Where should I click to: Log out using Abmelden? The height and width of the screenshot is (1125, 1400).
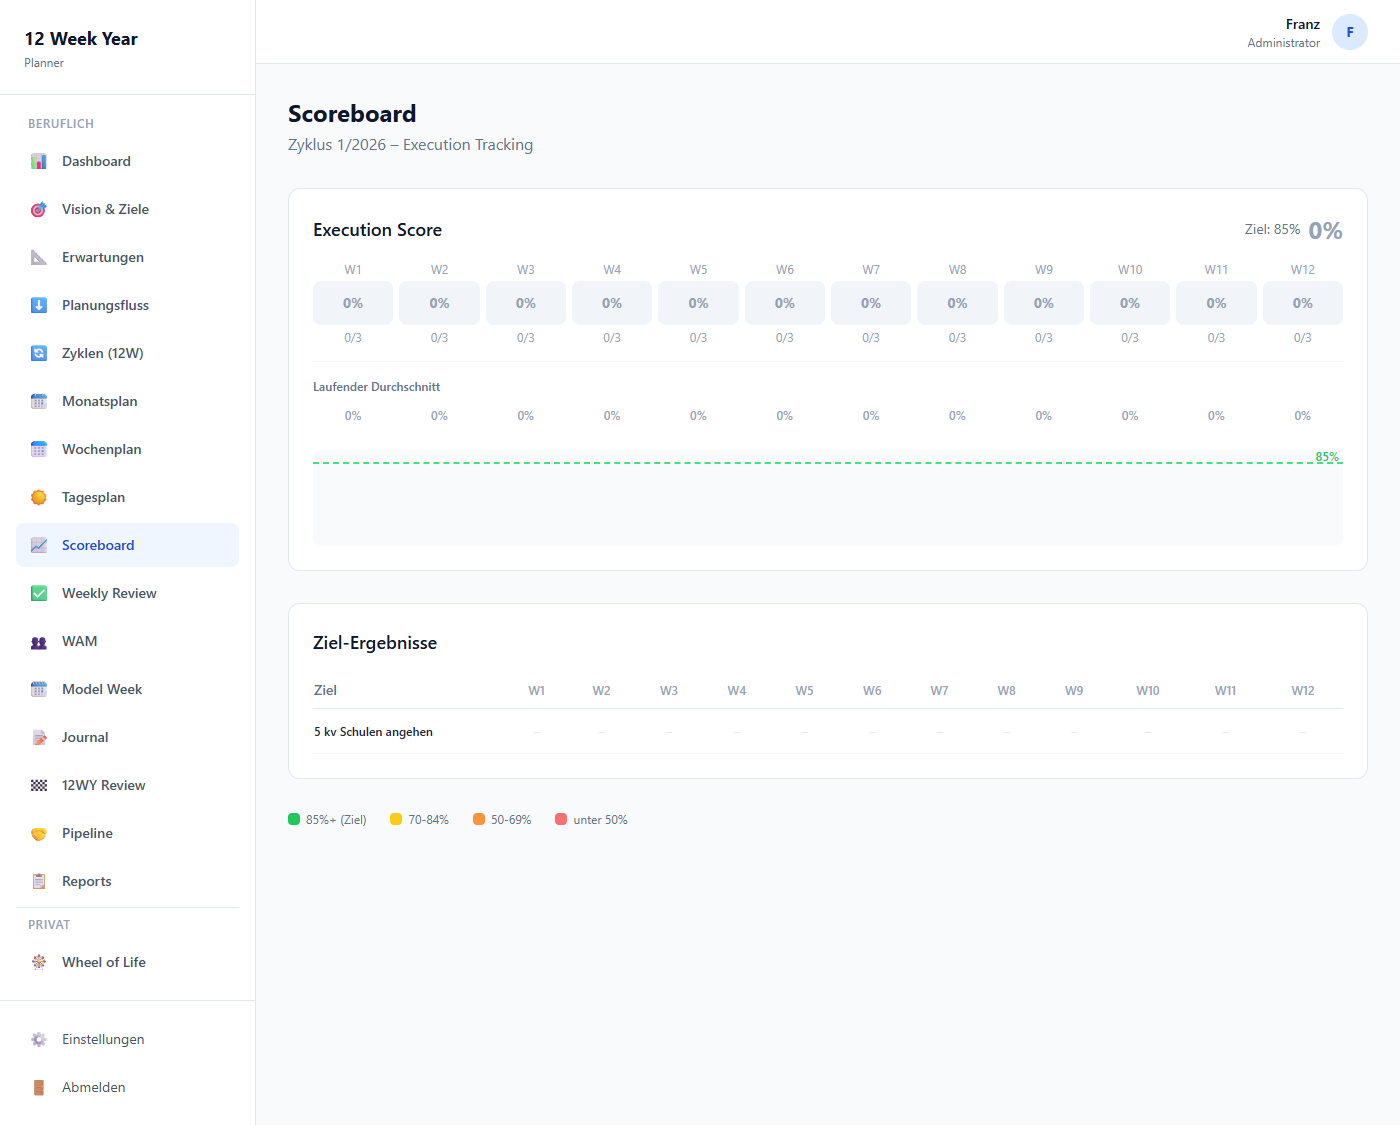point(93,1087)
